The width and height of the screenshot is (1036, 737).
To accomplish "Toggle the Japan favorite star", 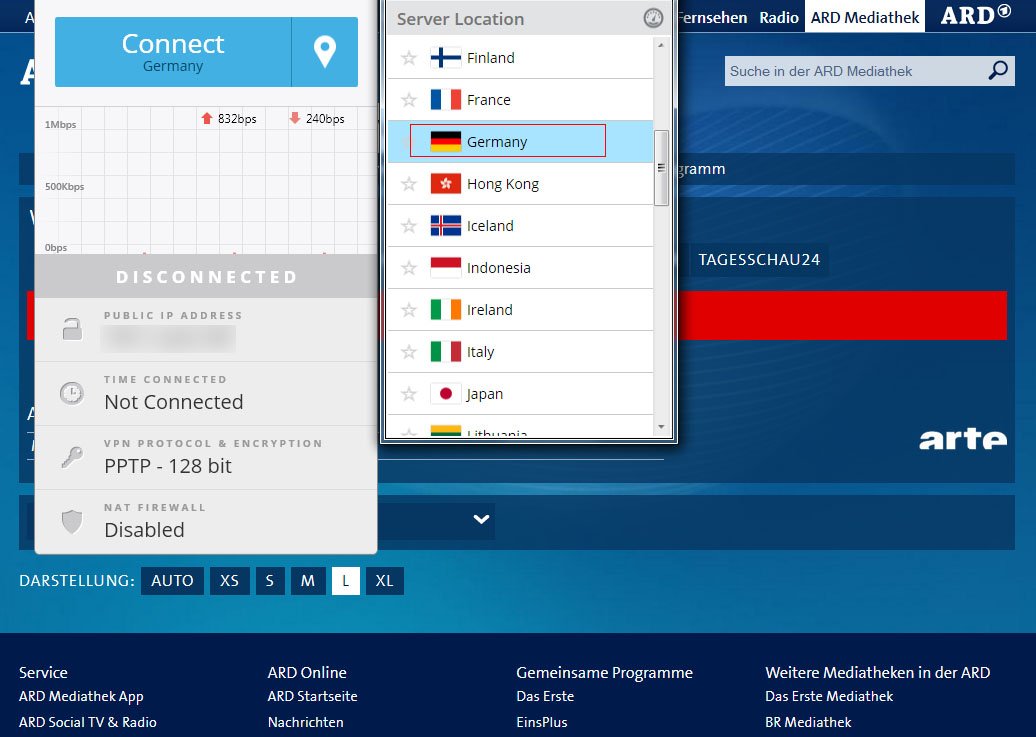I will (409, 394).
